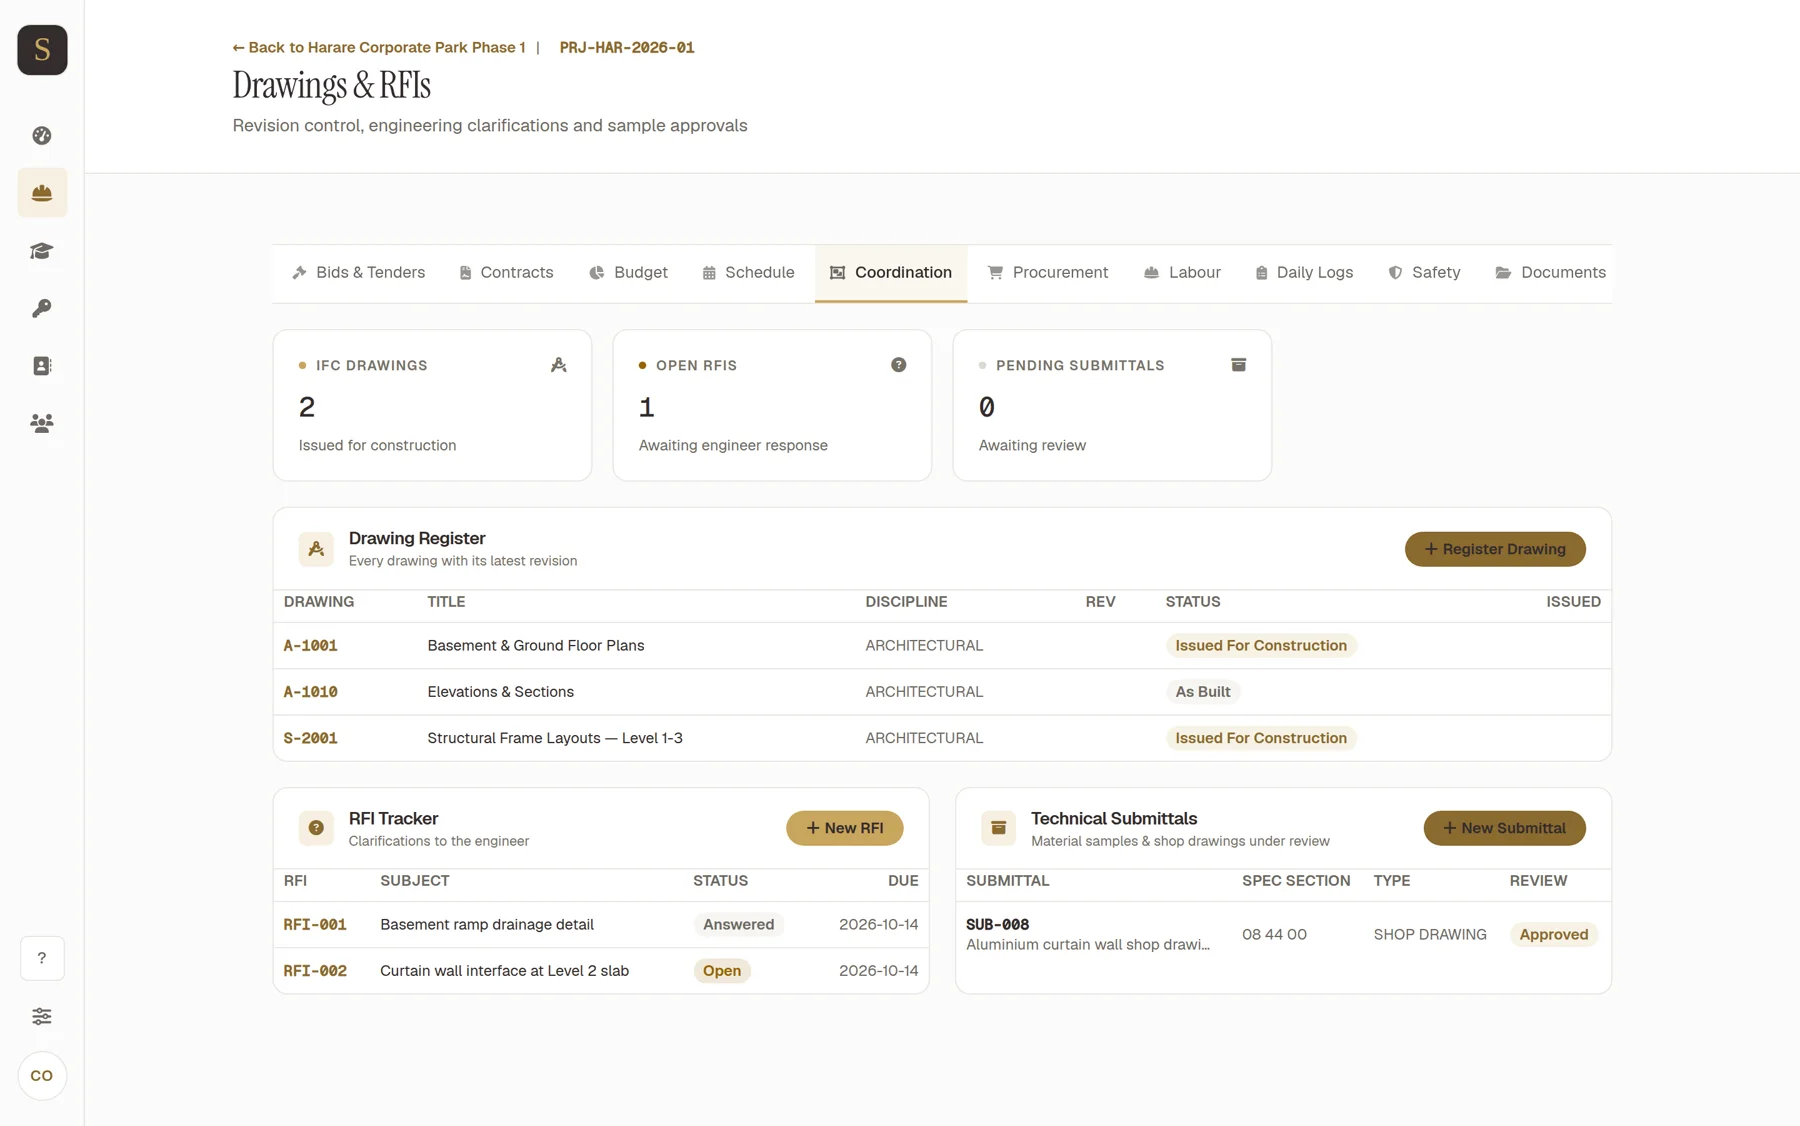Switch to the Budget tab
This screenshot has width=1800, height=1126.
(628, 273)
